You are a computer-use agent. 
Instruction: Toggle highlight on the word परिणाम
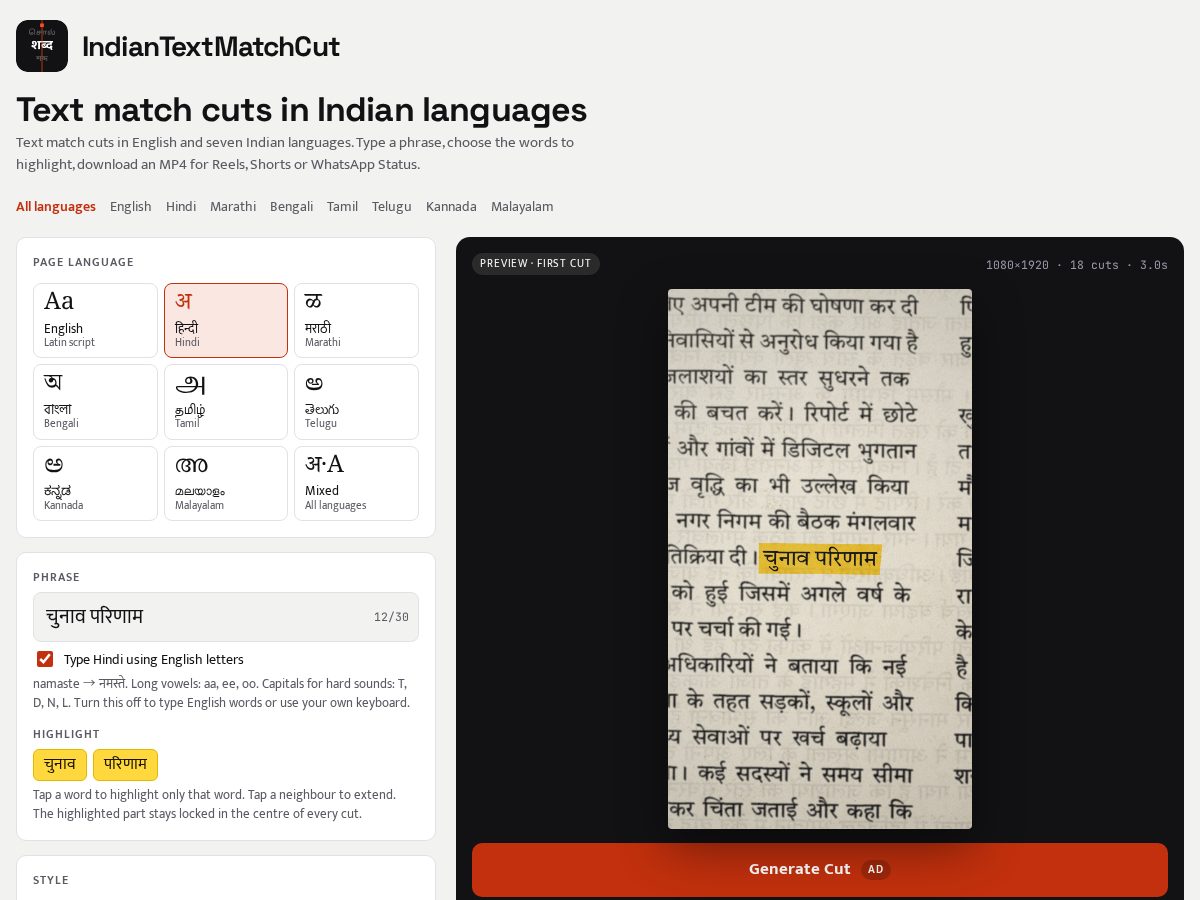click(x=125, y=765)
